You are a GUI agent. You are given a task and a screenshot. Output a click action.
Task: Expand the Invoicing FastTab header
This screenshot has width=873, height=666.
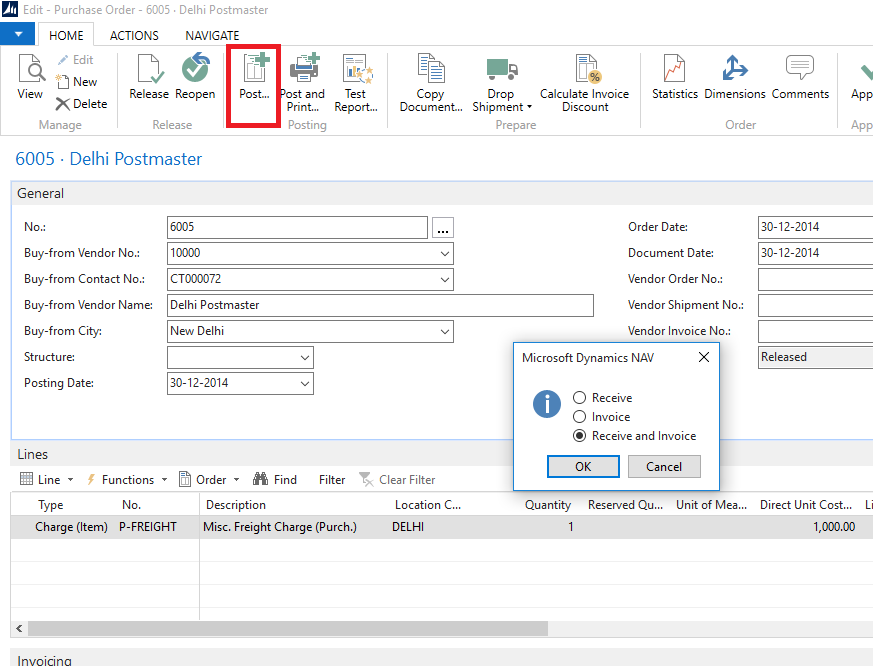tap(442, 658)
